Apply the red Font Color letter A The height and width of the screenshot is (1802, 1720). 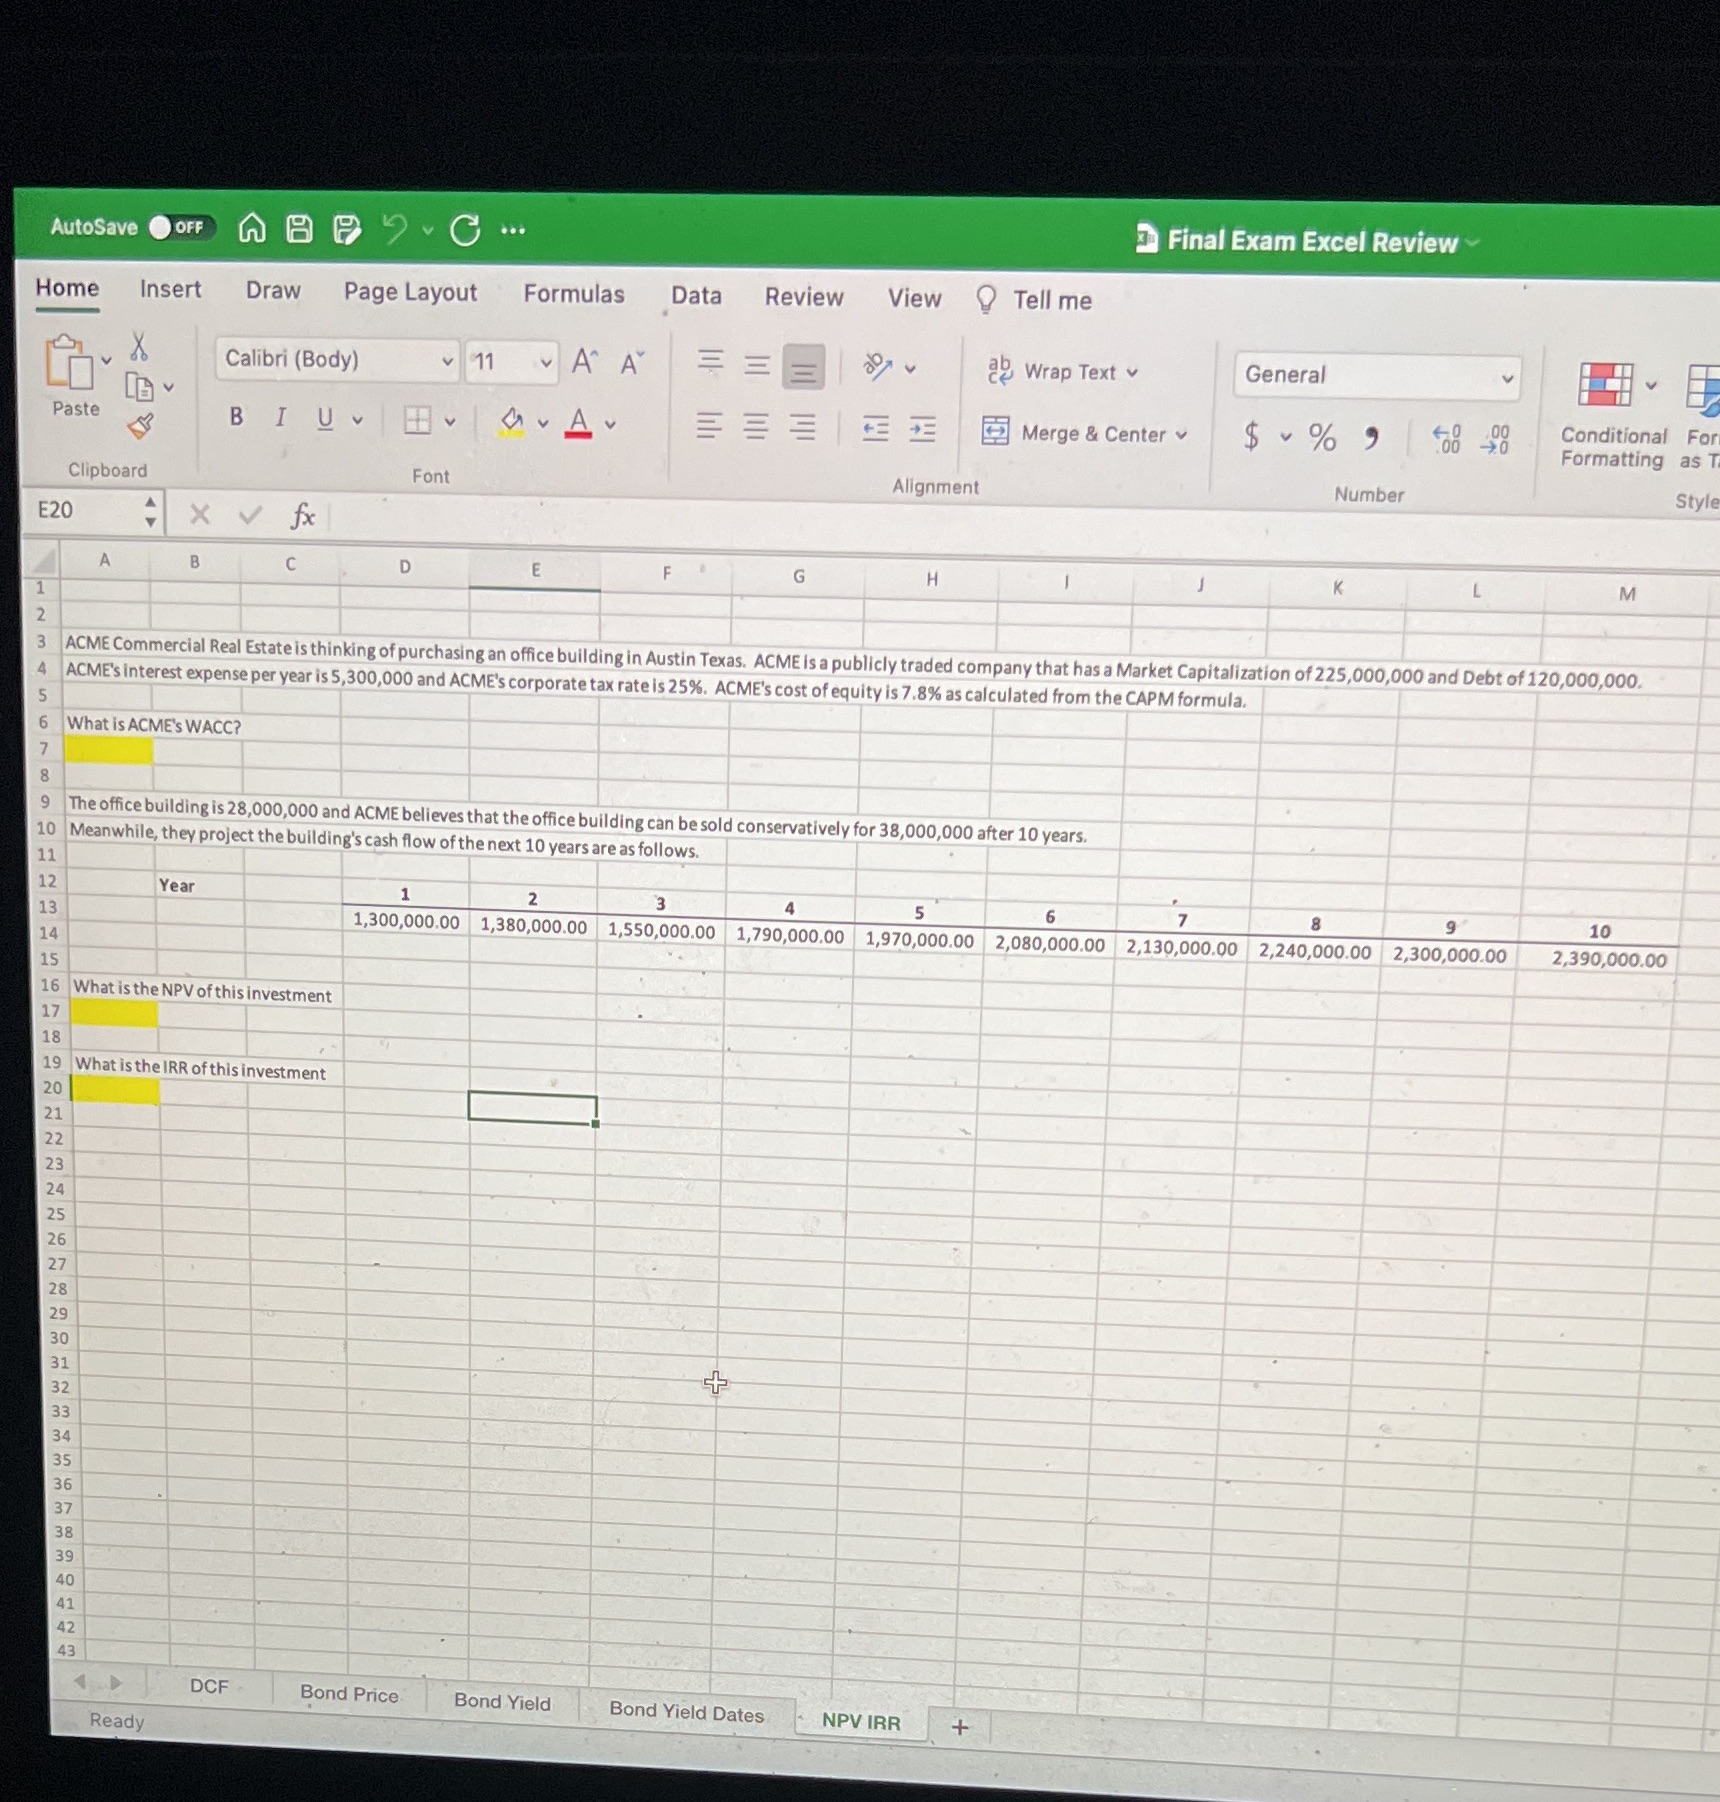(x=578, y=423)
